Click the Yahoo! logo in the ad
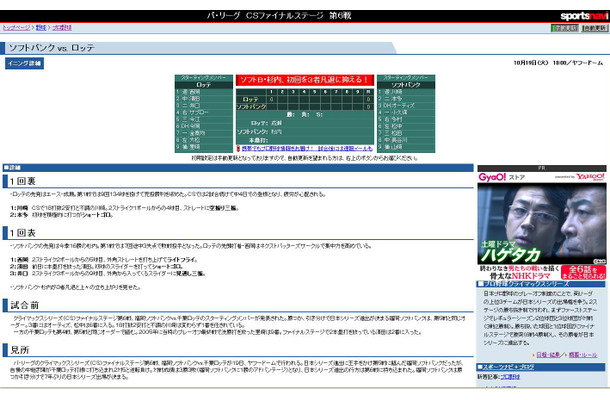This screenshot has width=610, height=400. (590, 177)
